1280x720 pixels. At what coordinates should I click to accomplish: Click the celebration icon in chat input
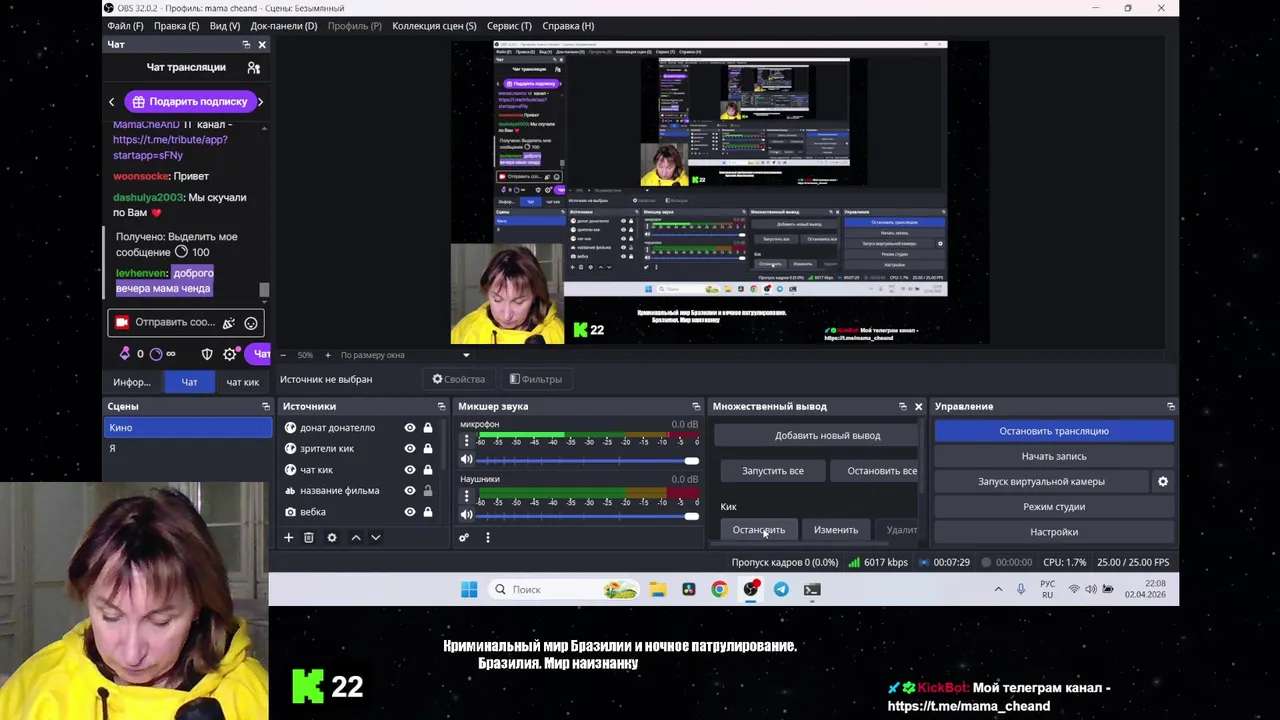tap(229, 322)
